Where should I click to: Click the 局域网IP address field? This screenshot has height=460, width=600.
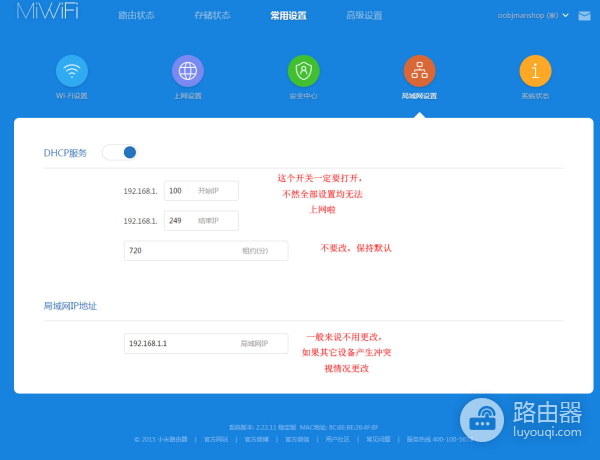(x=205, y=343)
